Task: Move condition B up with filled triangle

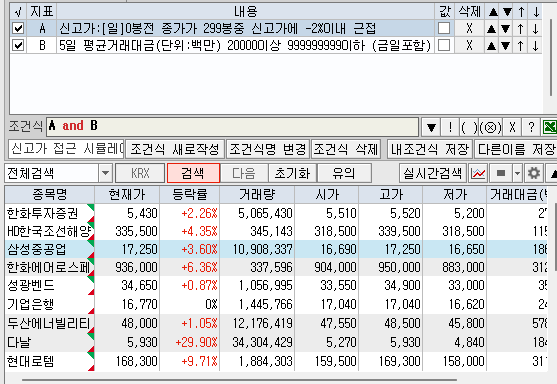Action: tap(492, 46)
